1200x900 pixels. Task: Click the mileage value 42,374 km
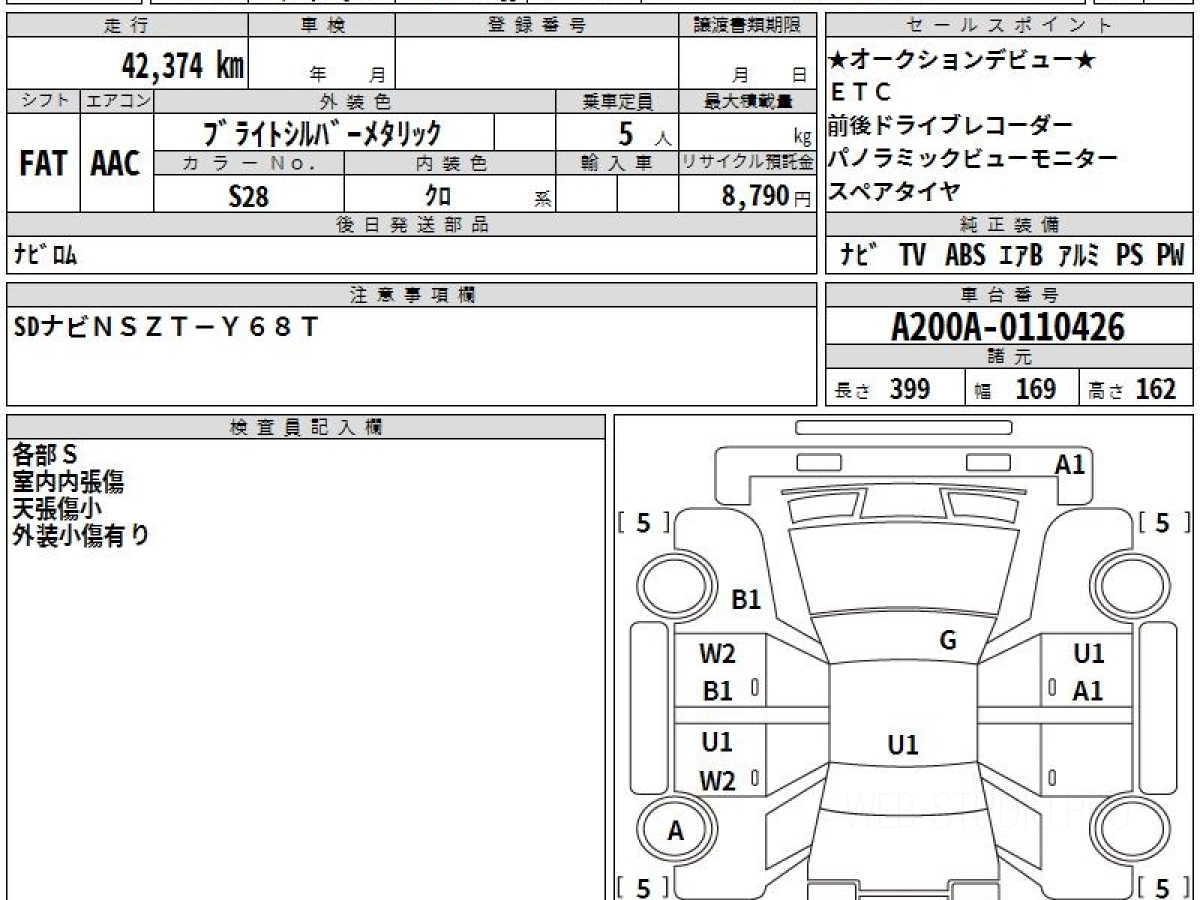point(182,66)
